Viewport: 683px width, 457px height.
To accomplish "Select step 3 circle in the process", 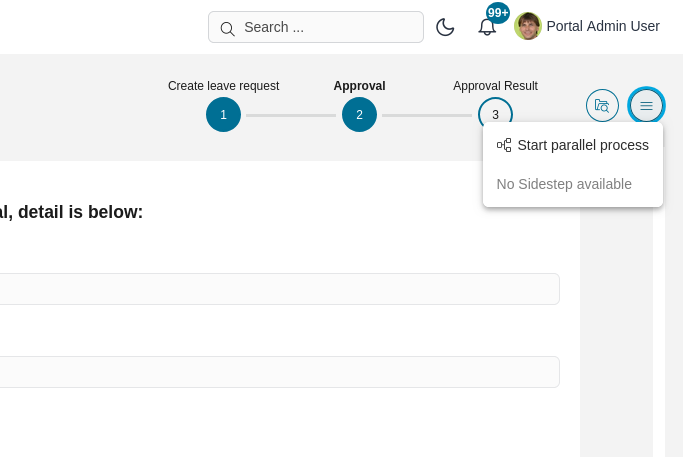I will 495,115.
